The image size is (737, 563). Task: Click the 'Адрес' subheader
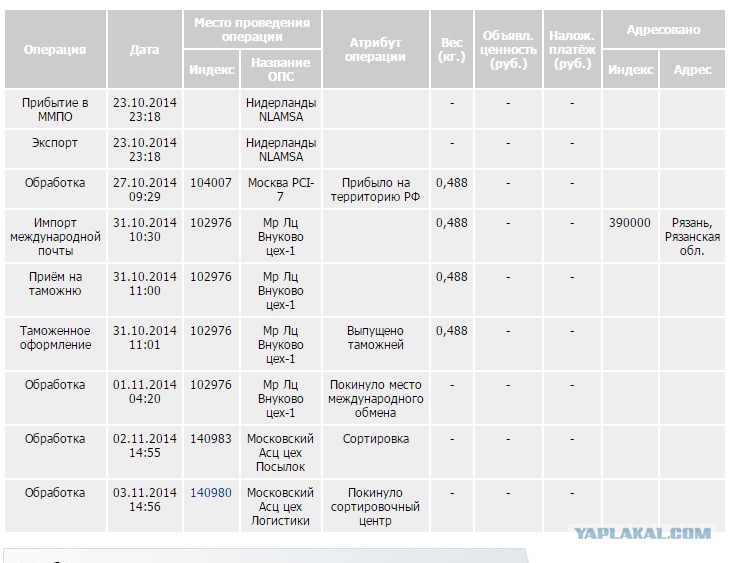point(692,70)
